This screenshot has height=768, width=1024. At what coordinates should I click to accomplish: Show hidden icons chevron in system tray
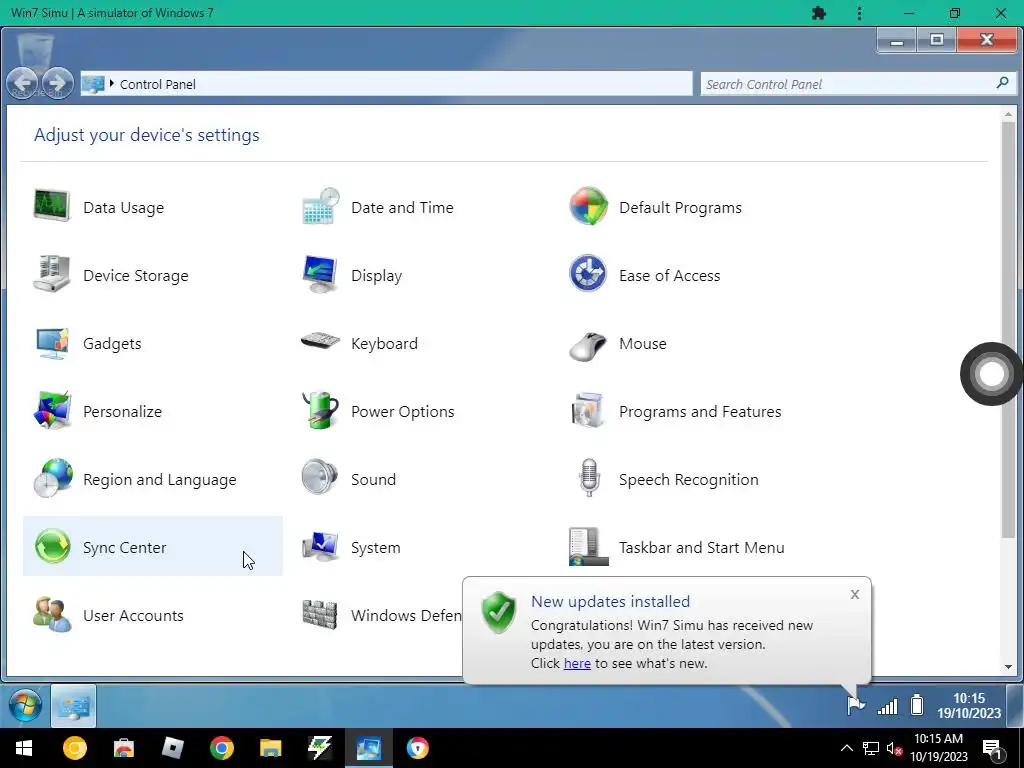pyautogui.click(x=846, y=748)
